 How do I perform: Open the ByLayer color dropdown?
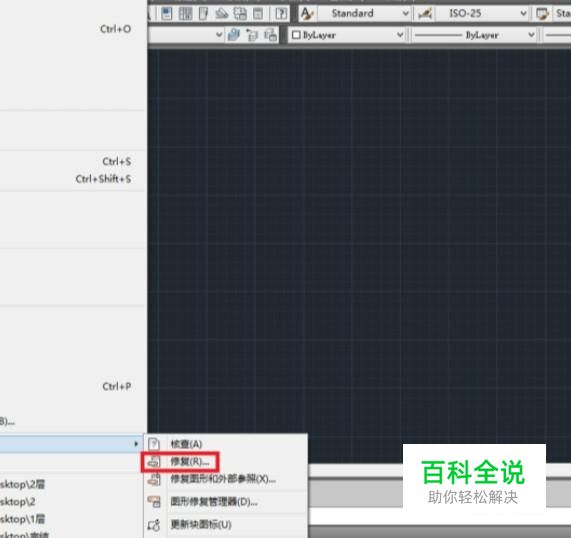347,35
